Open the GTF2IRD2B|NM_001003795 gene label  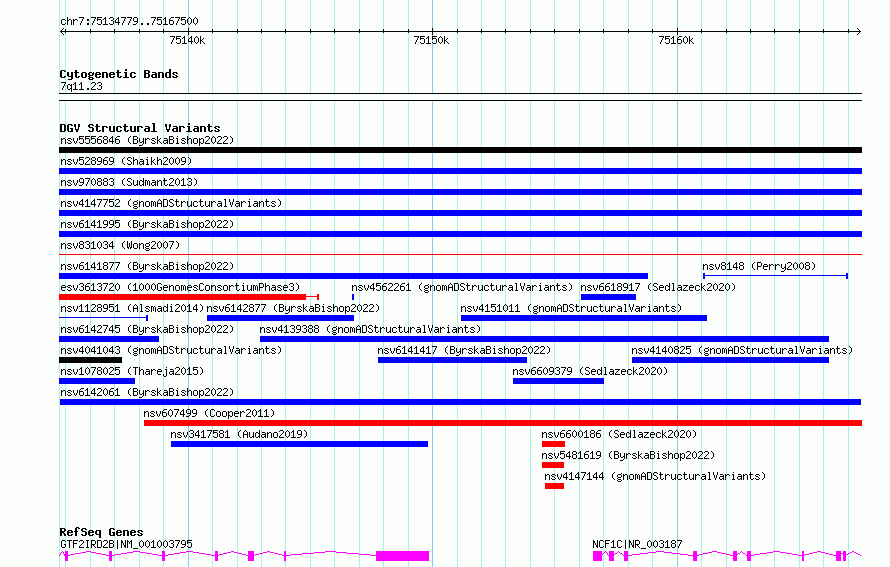tap(127, 544)
